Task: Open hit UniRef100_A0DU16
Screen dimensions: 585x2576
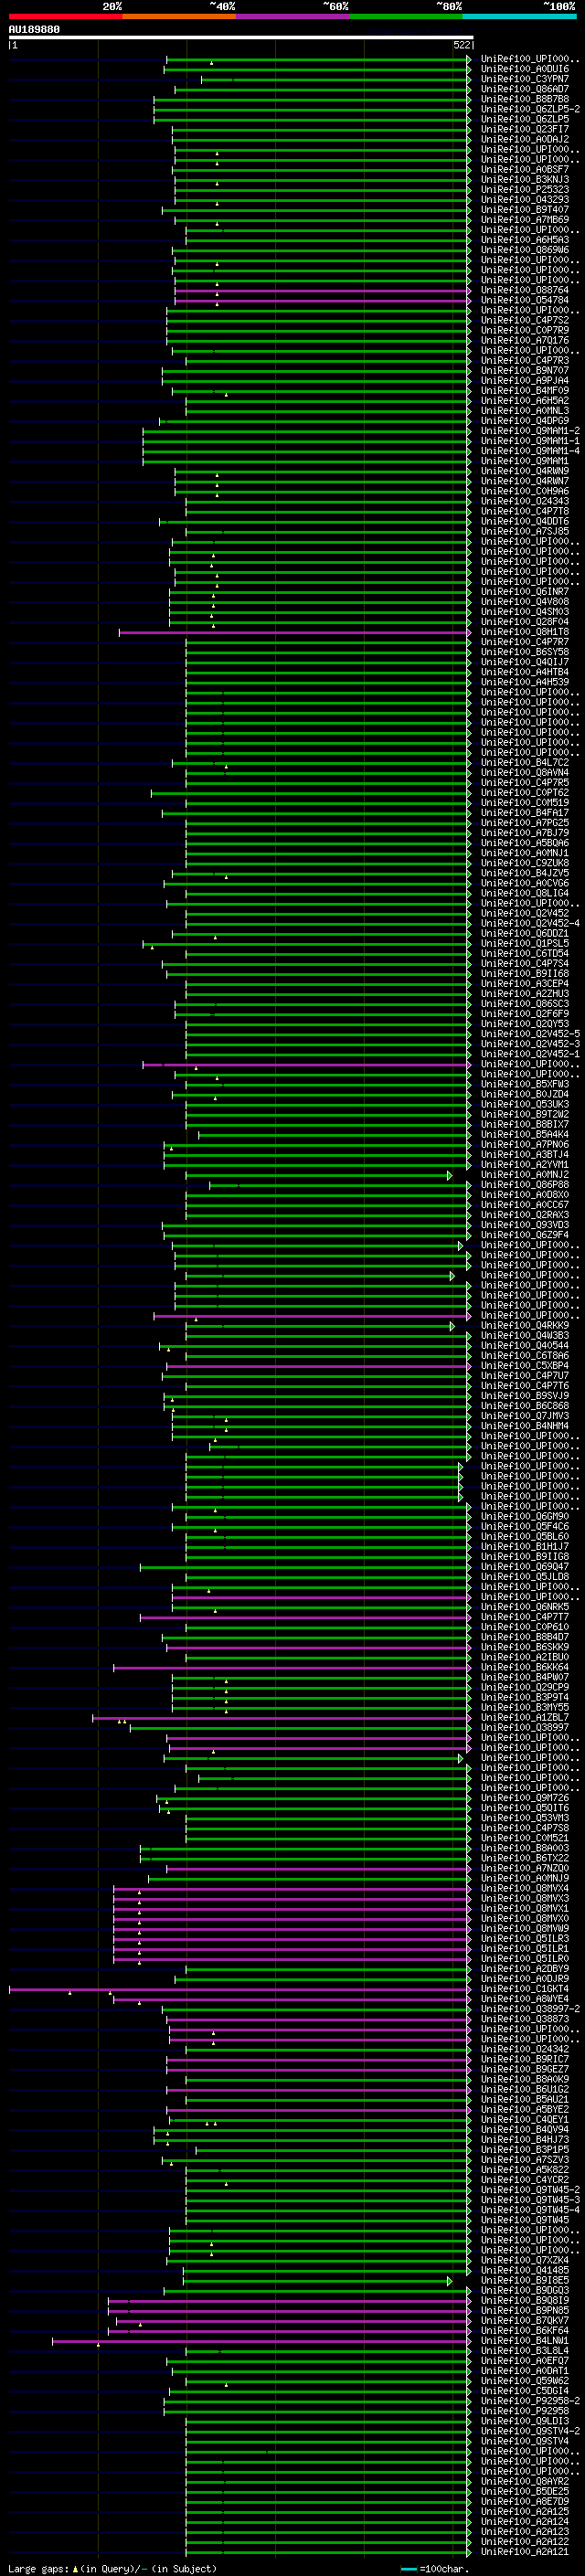Action: (x=525, y=69)
